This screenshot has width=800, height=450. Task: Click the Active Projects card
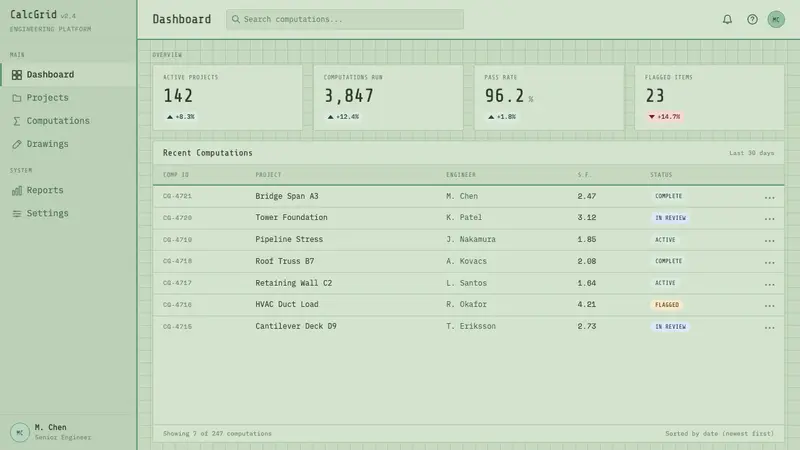tap(228, 97)
